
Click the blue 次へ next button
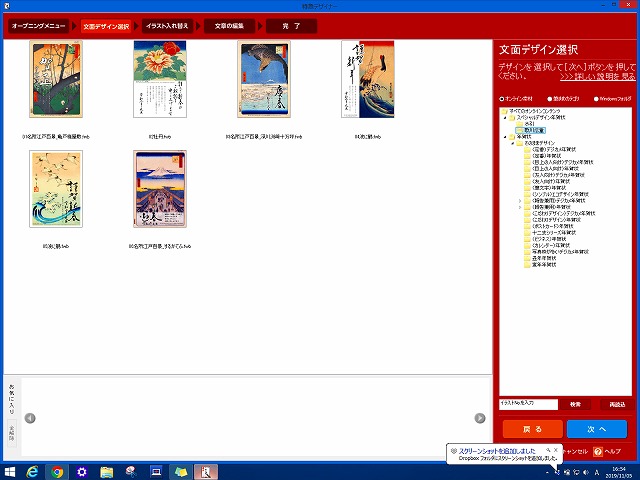pyautogui.click(x=597, y=429)
